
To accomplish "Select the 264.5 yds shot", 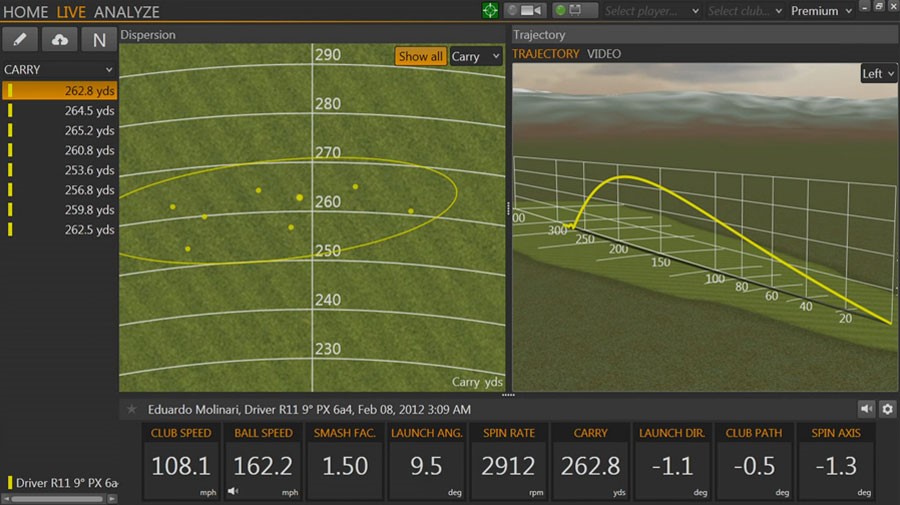I will [60, 110].
